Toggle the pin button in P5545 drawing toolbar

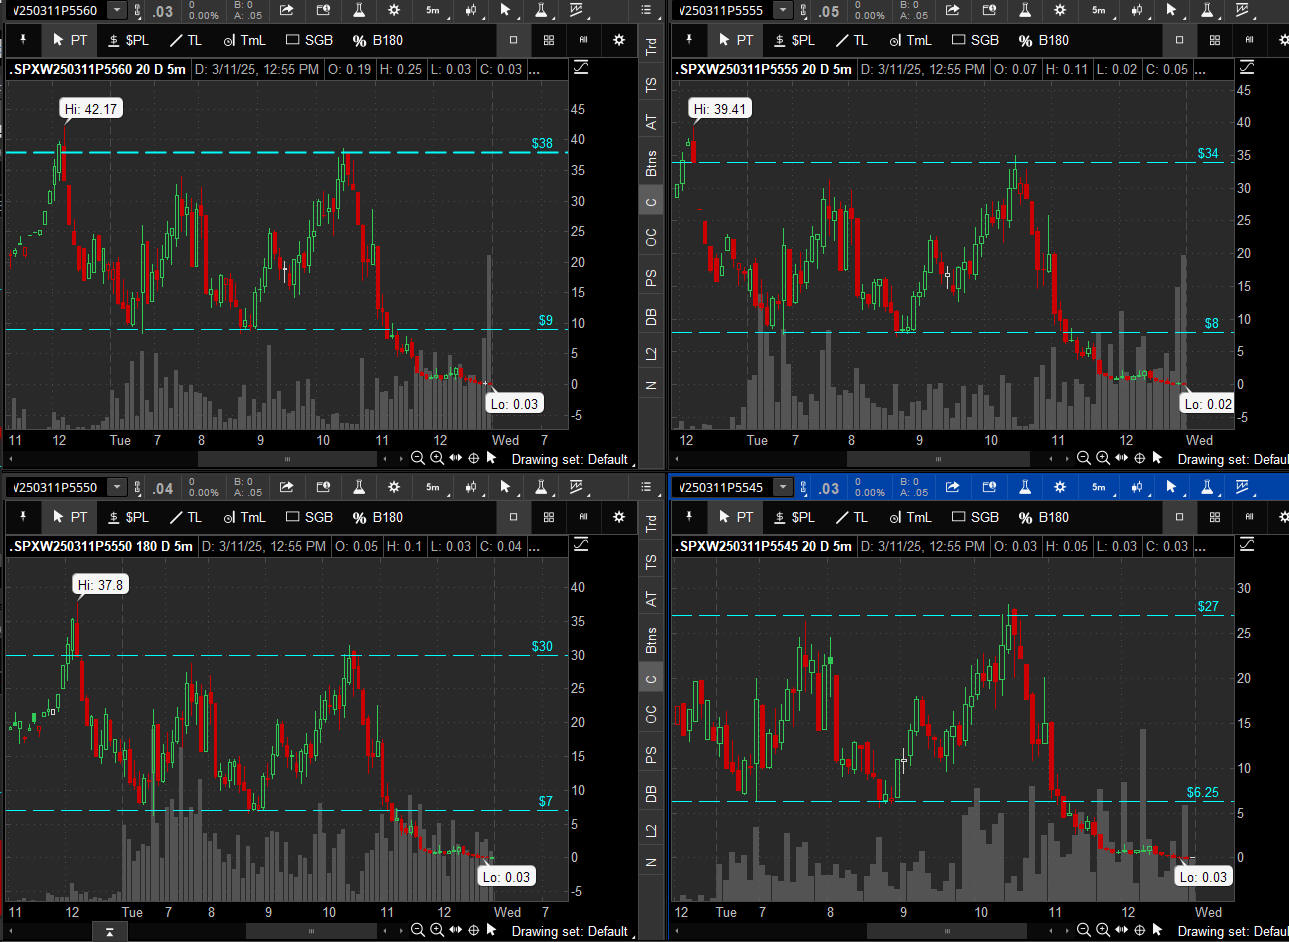pos(688,517)
